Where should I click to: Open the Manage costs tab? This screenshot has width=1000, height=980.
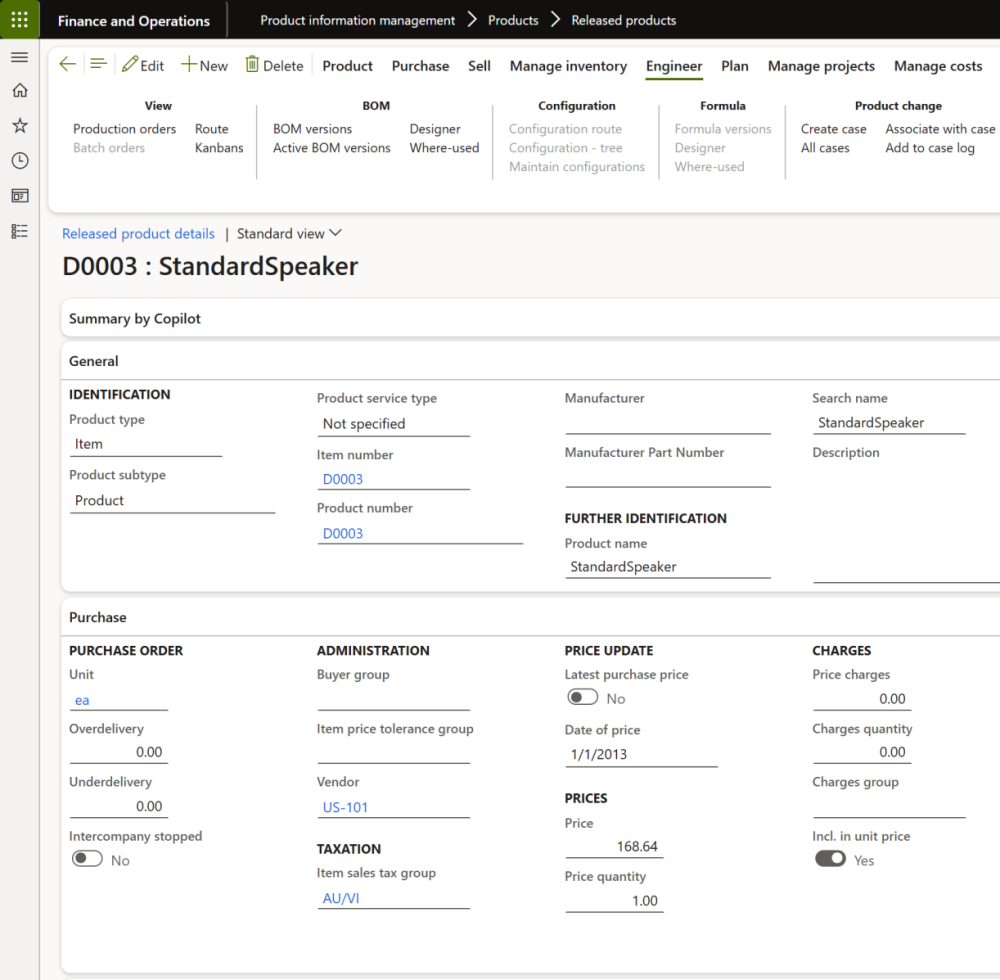click(x=938, y=66)
